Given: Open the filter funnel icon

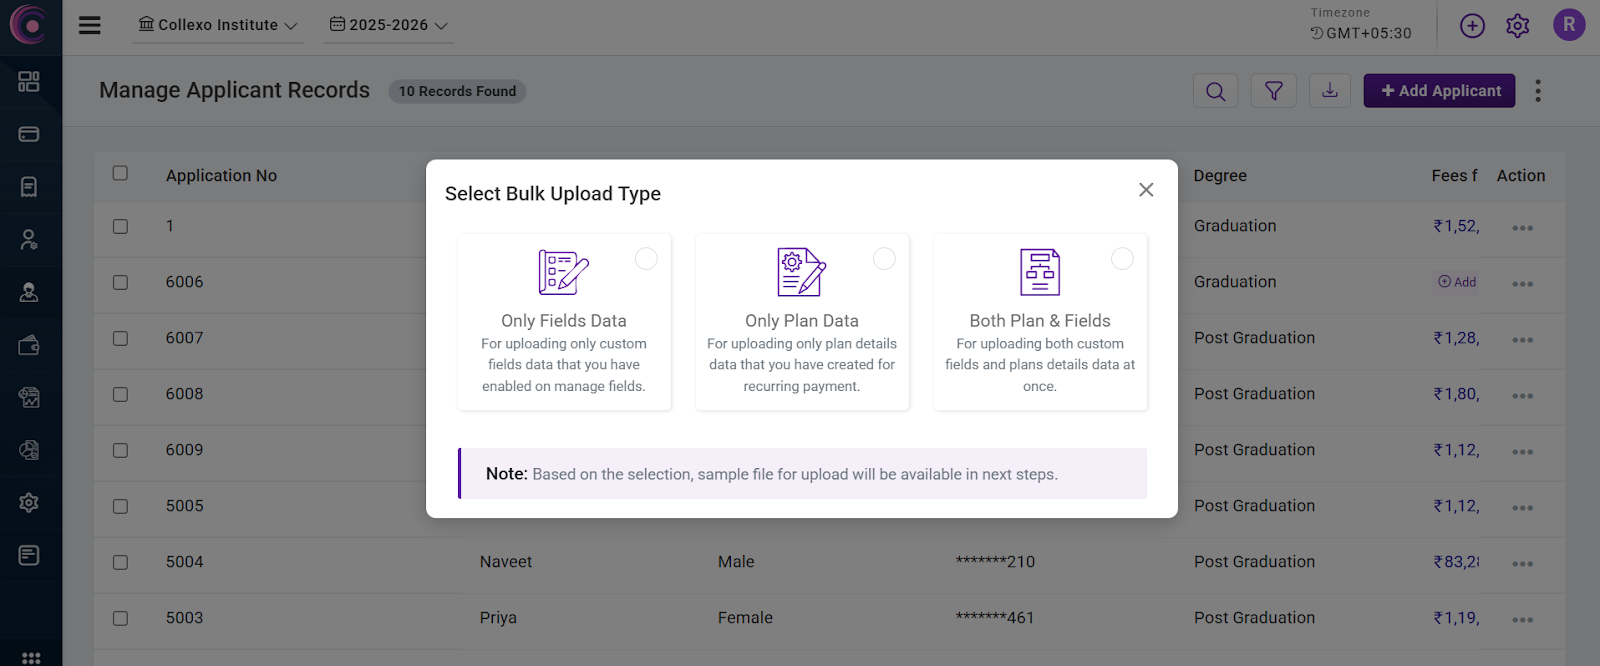Looking at the screenshot, I should coord(1273,91).
